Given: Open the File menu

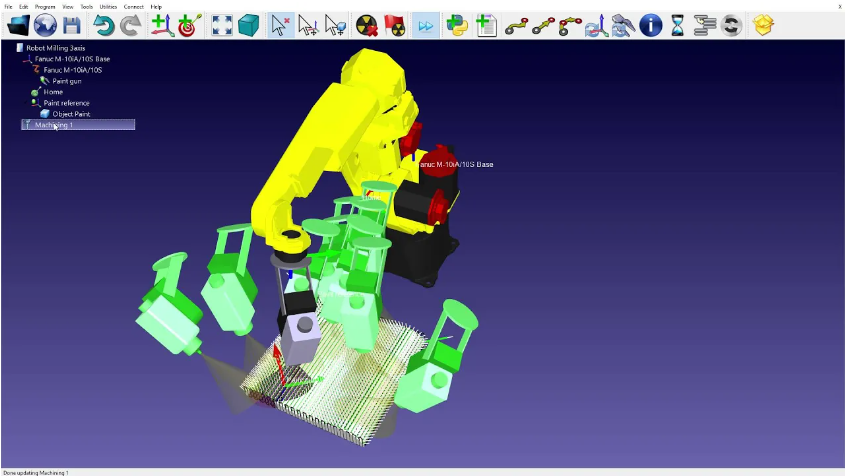Looking at the screenshot, I should pyautogui.click(x=8, y=6).
